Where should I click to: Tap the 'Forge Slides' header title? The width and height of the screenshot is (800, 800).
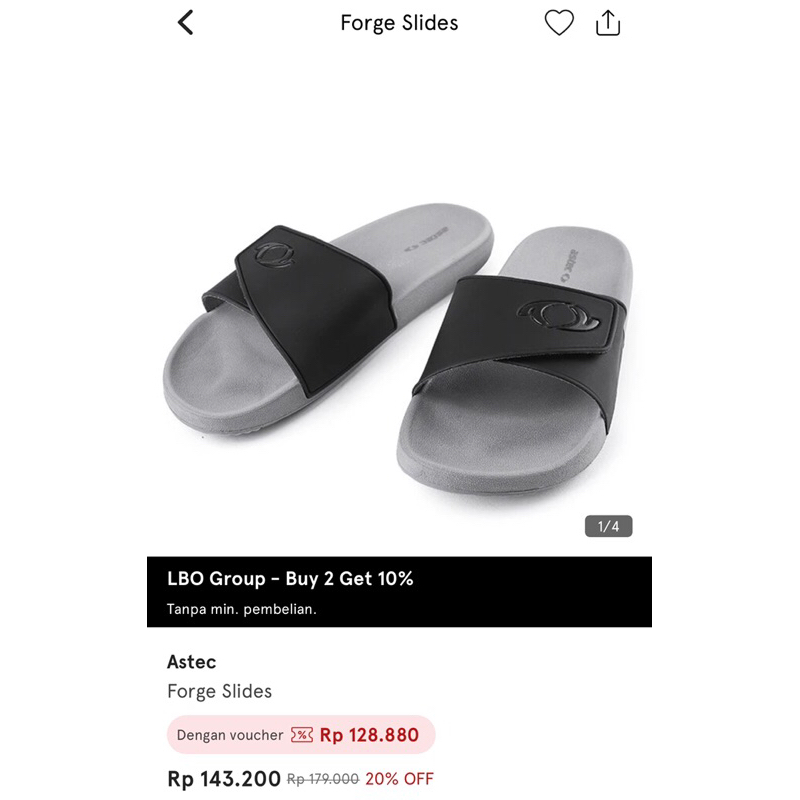399,23
